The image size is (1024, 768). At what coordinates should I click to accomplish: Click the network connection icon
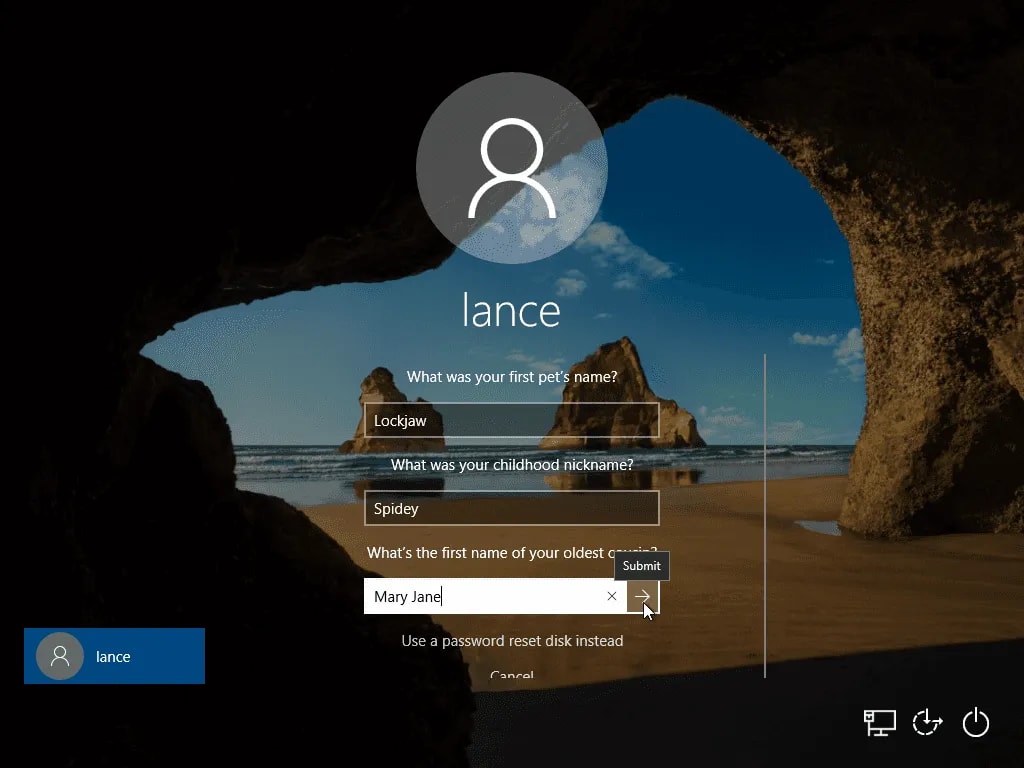[x=879, y=722]
